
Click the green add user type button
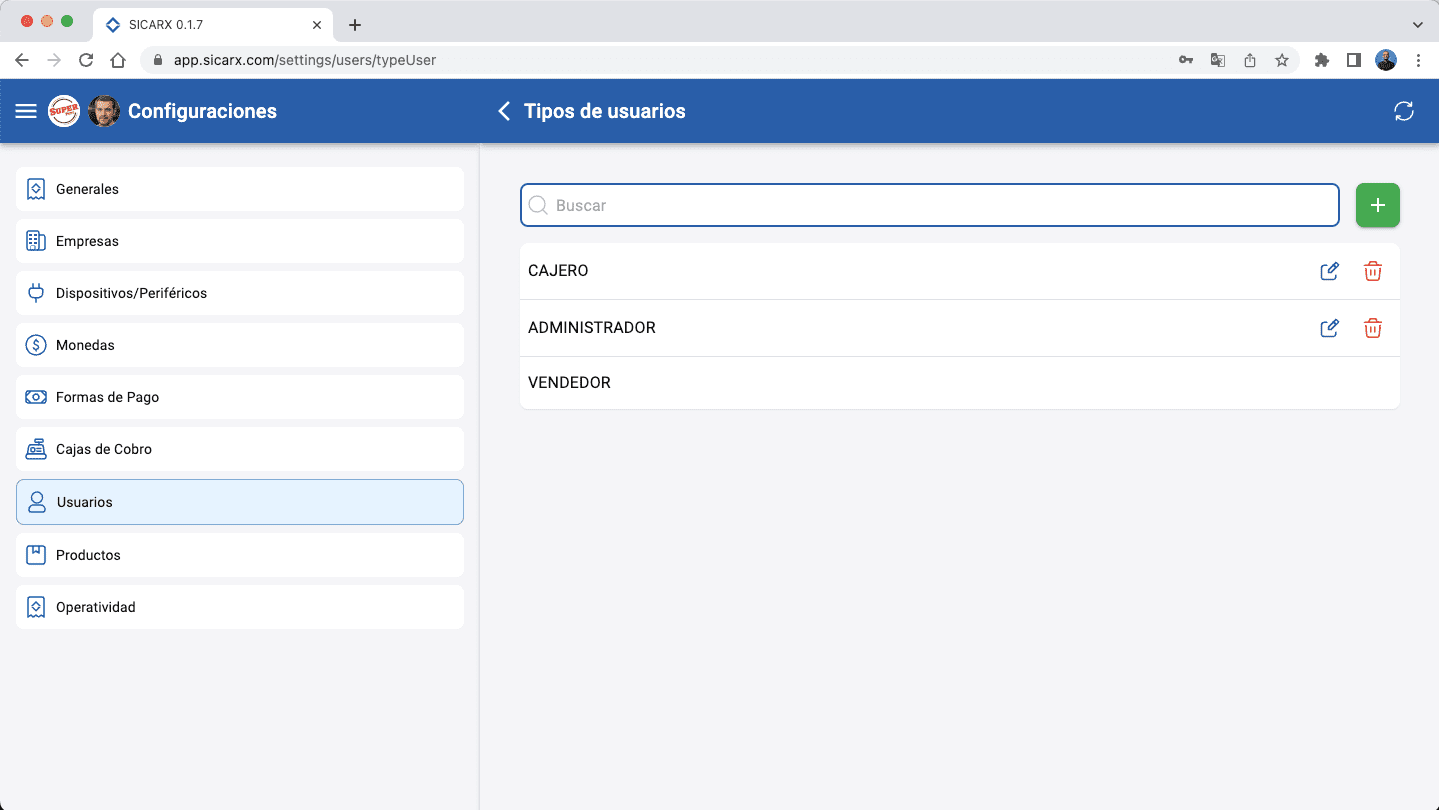pyautogui.click(x=1377, y=205)
